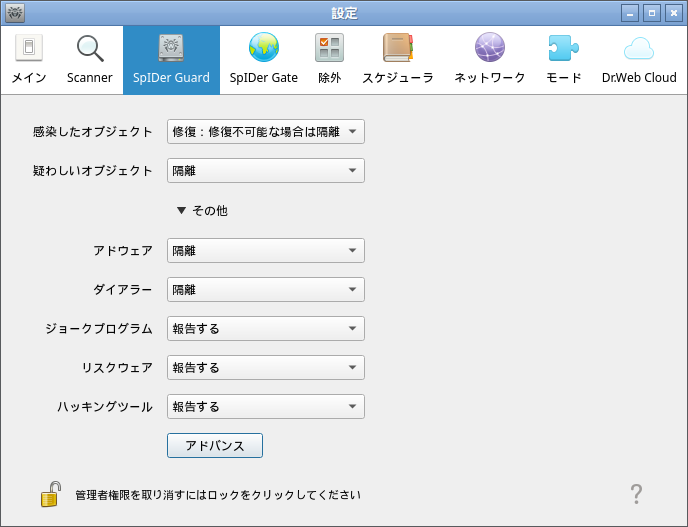
Task: Switch to the 除外 tab label
Action: (330, 78)
